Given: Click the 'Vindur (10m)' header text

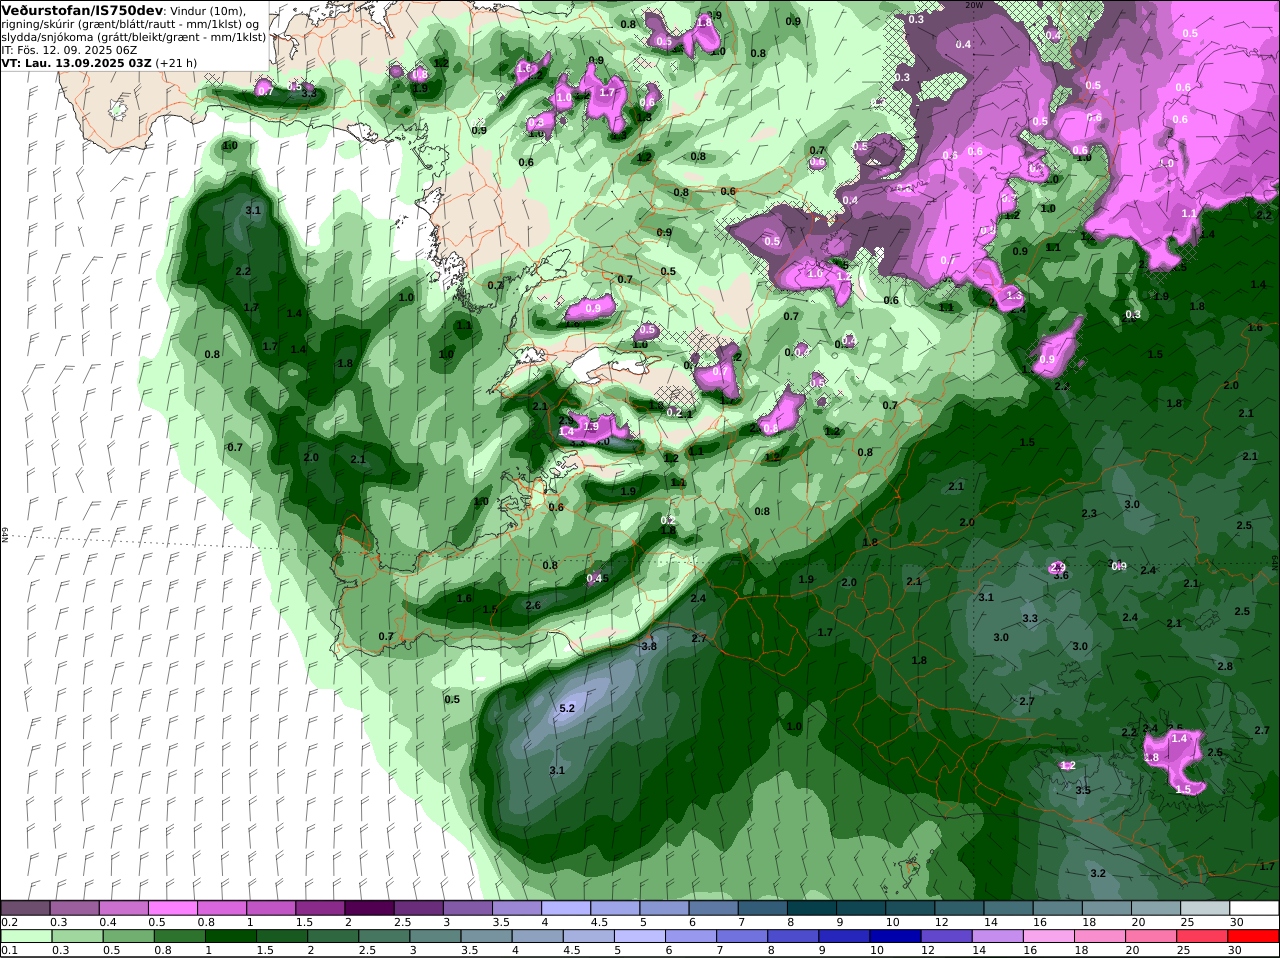Looking at the screenshot, I should [207, 11].
